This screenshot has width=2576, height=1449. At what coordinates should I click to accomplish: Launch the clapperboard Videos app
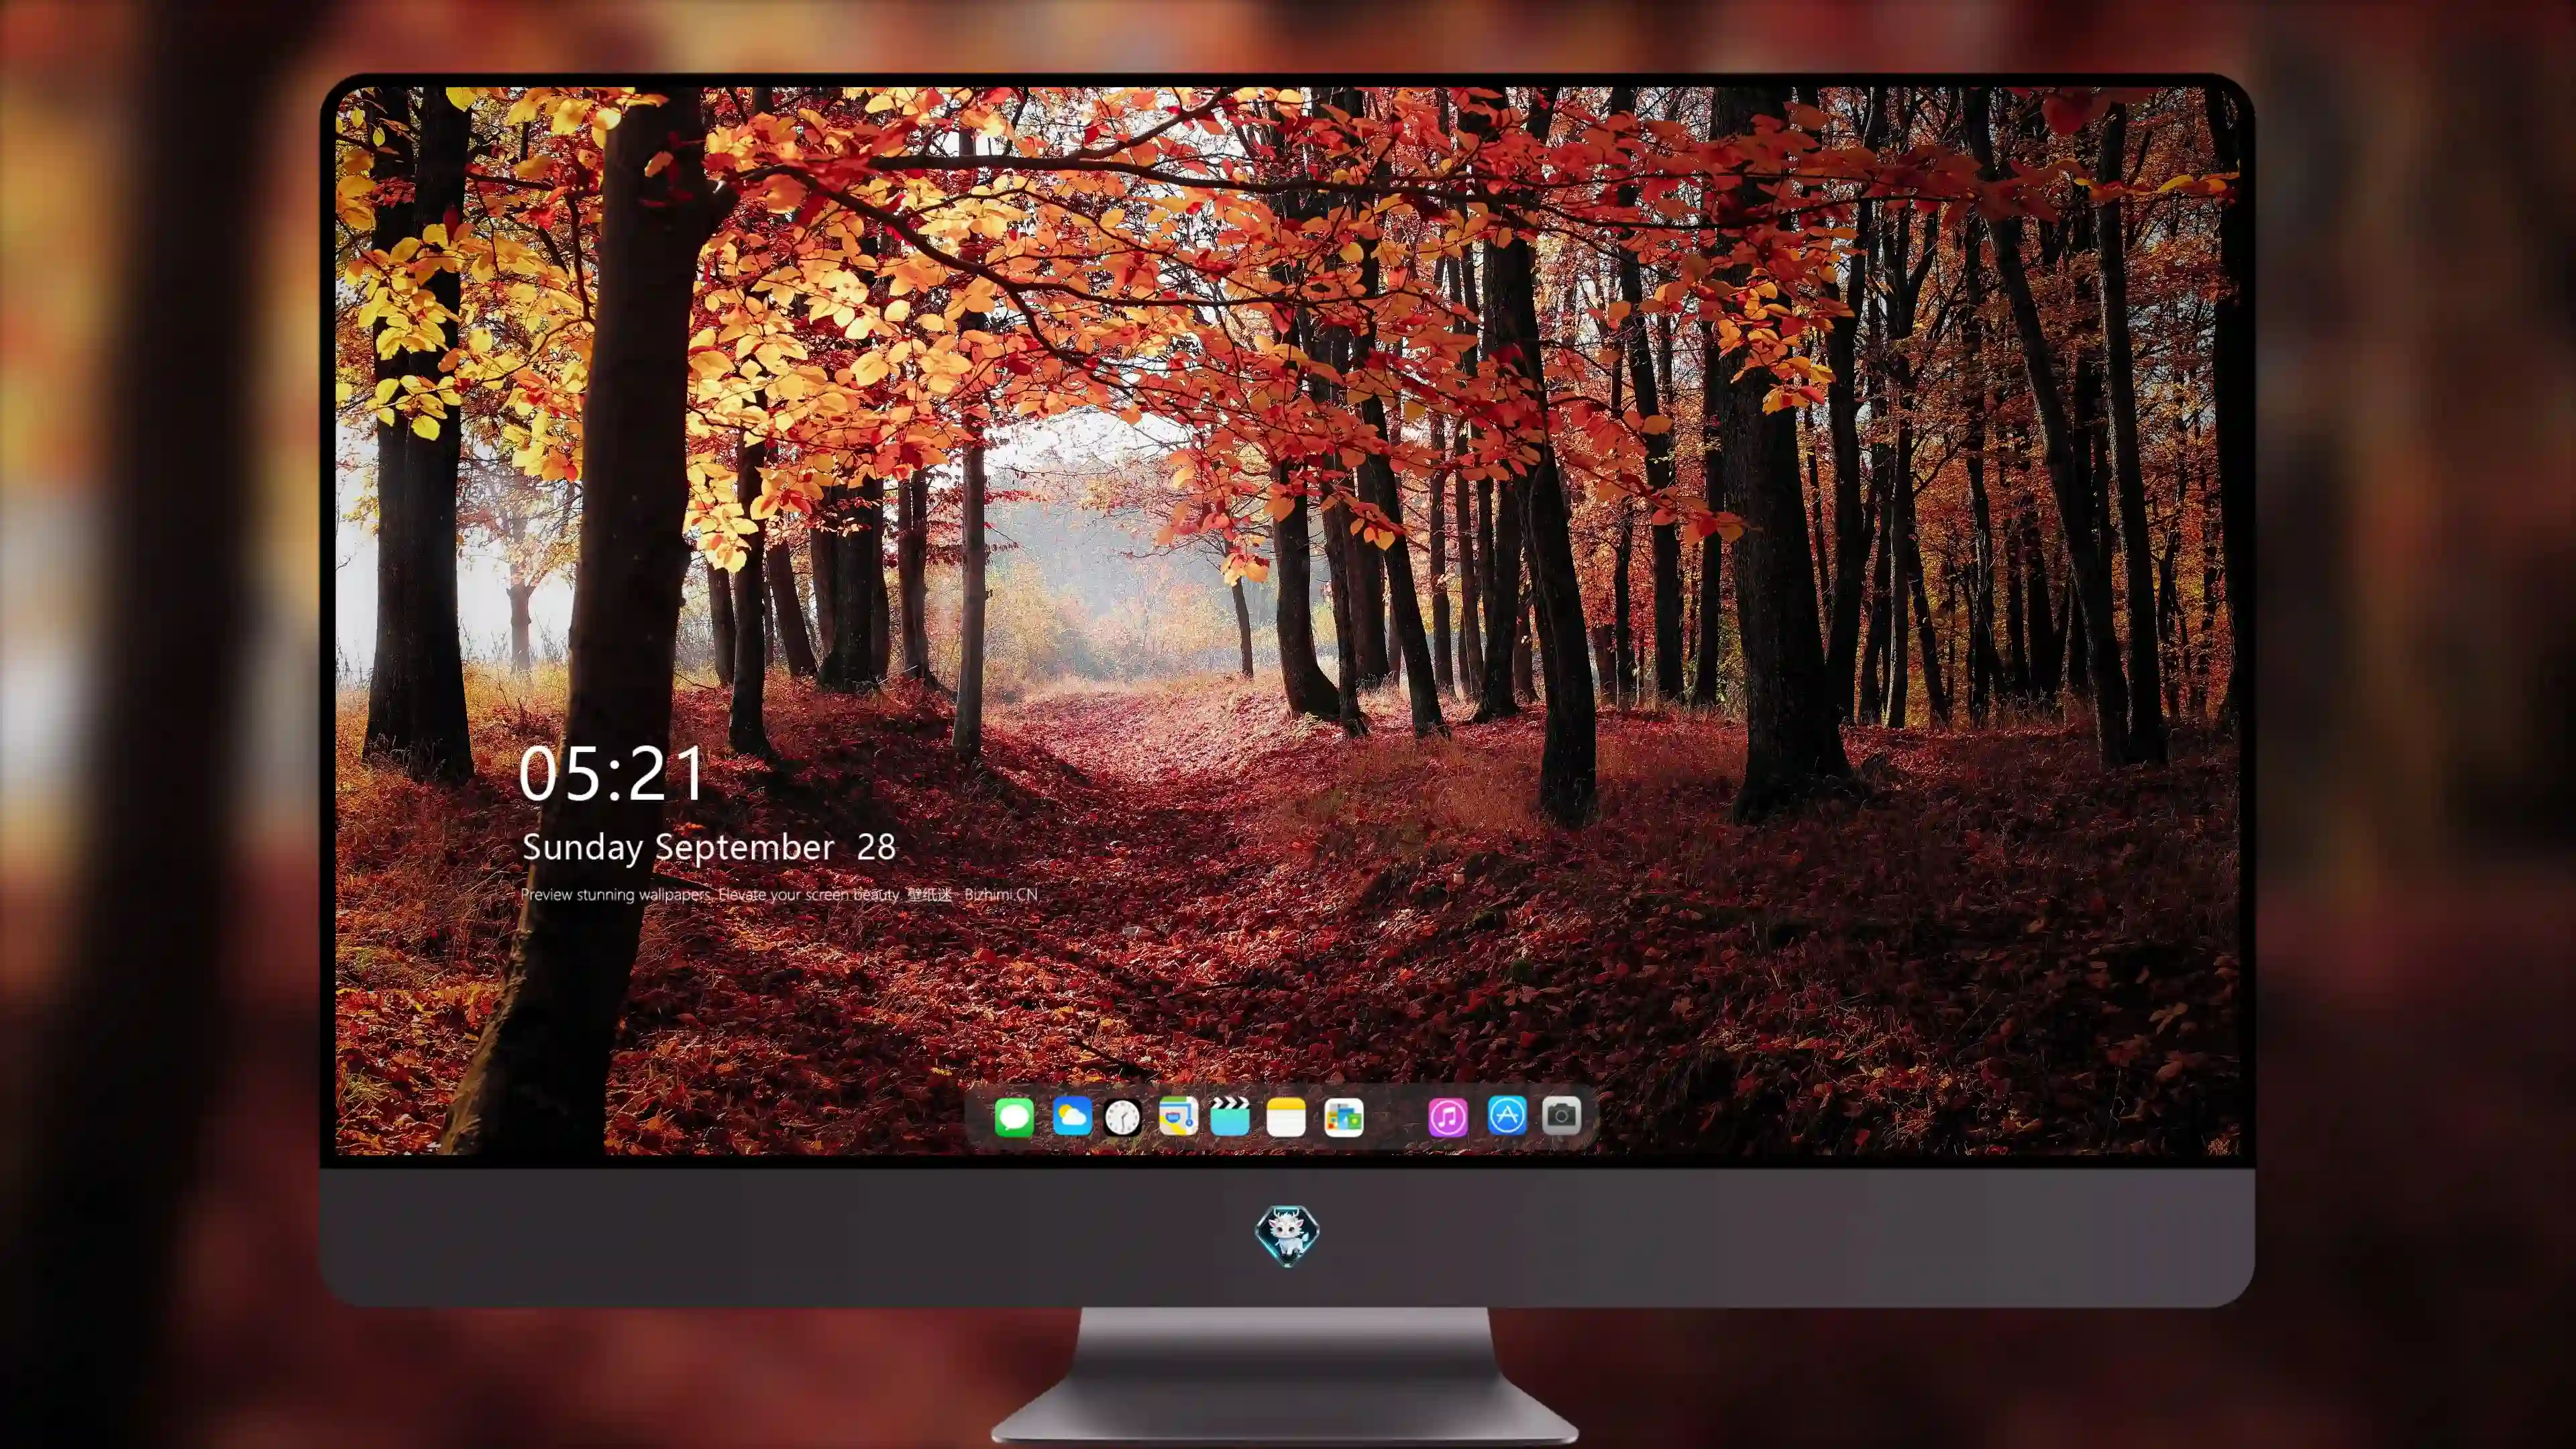pyautogui.click(x=1230, y=1116)
